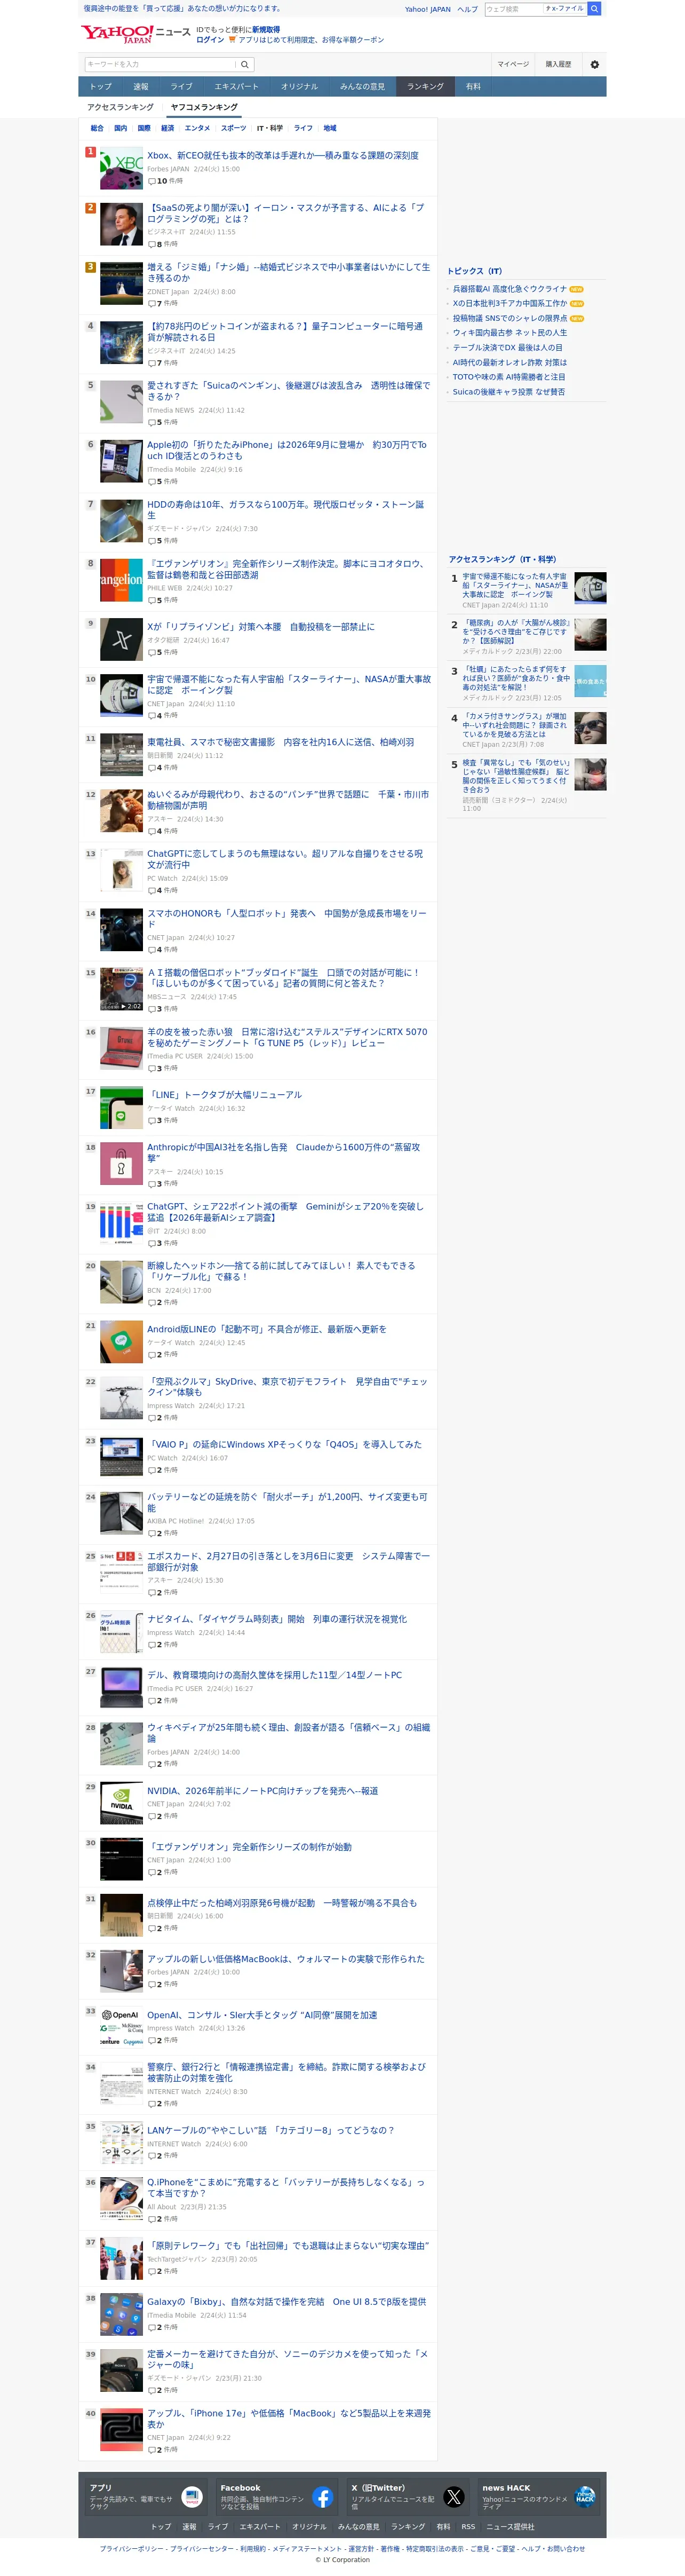The height and width of the screenshot is (2576, 685).
Task: Open the Elon Musk SaaS article thumbnail
Action: tap(121, 224)
